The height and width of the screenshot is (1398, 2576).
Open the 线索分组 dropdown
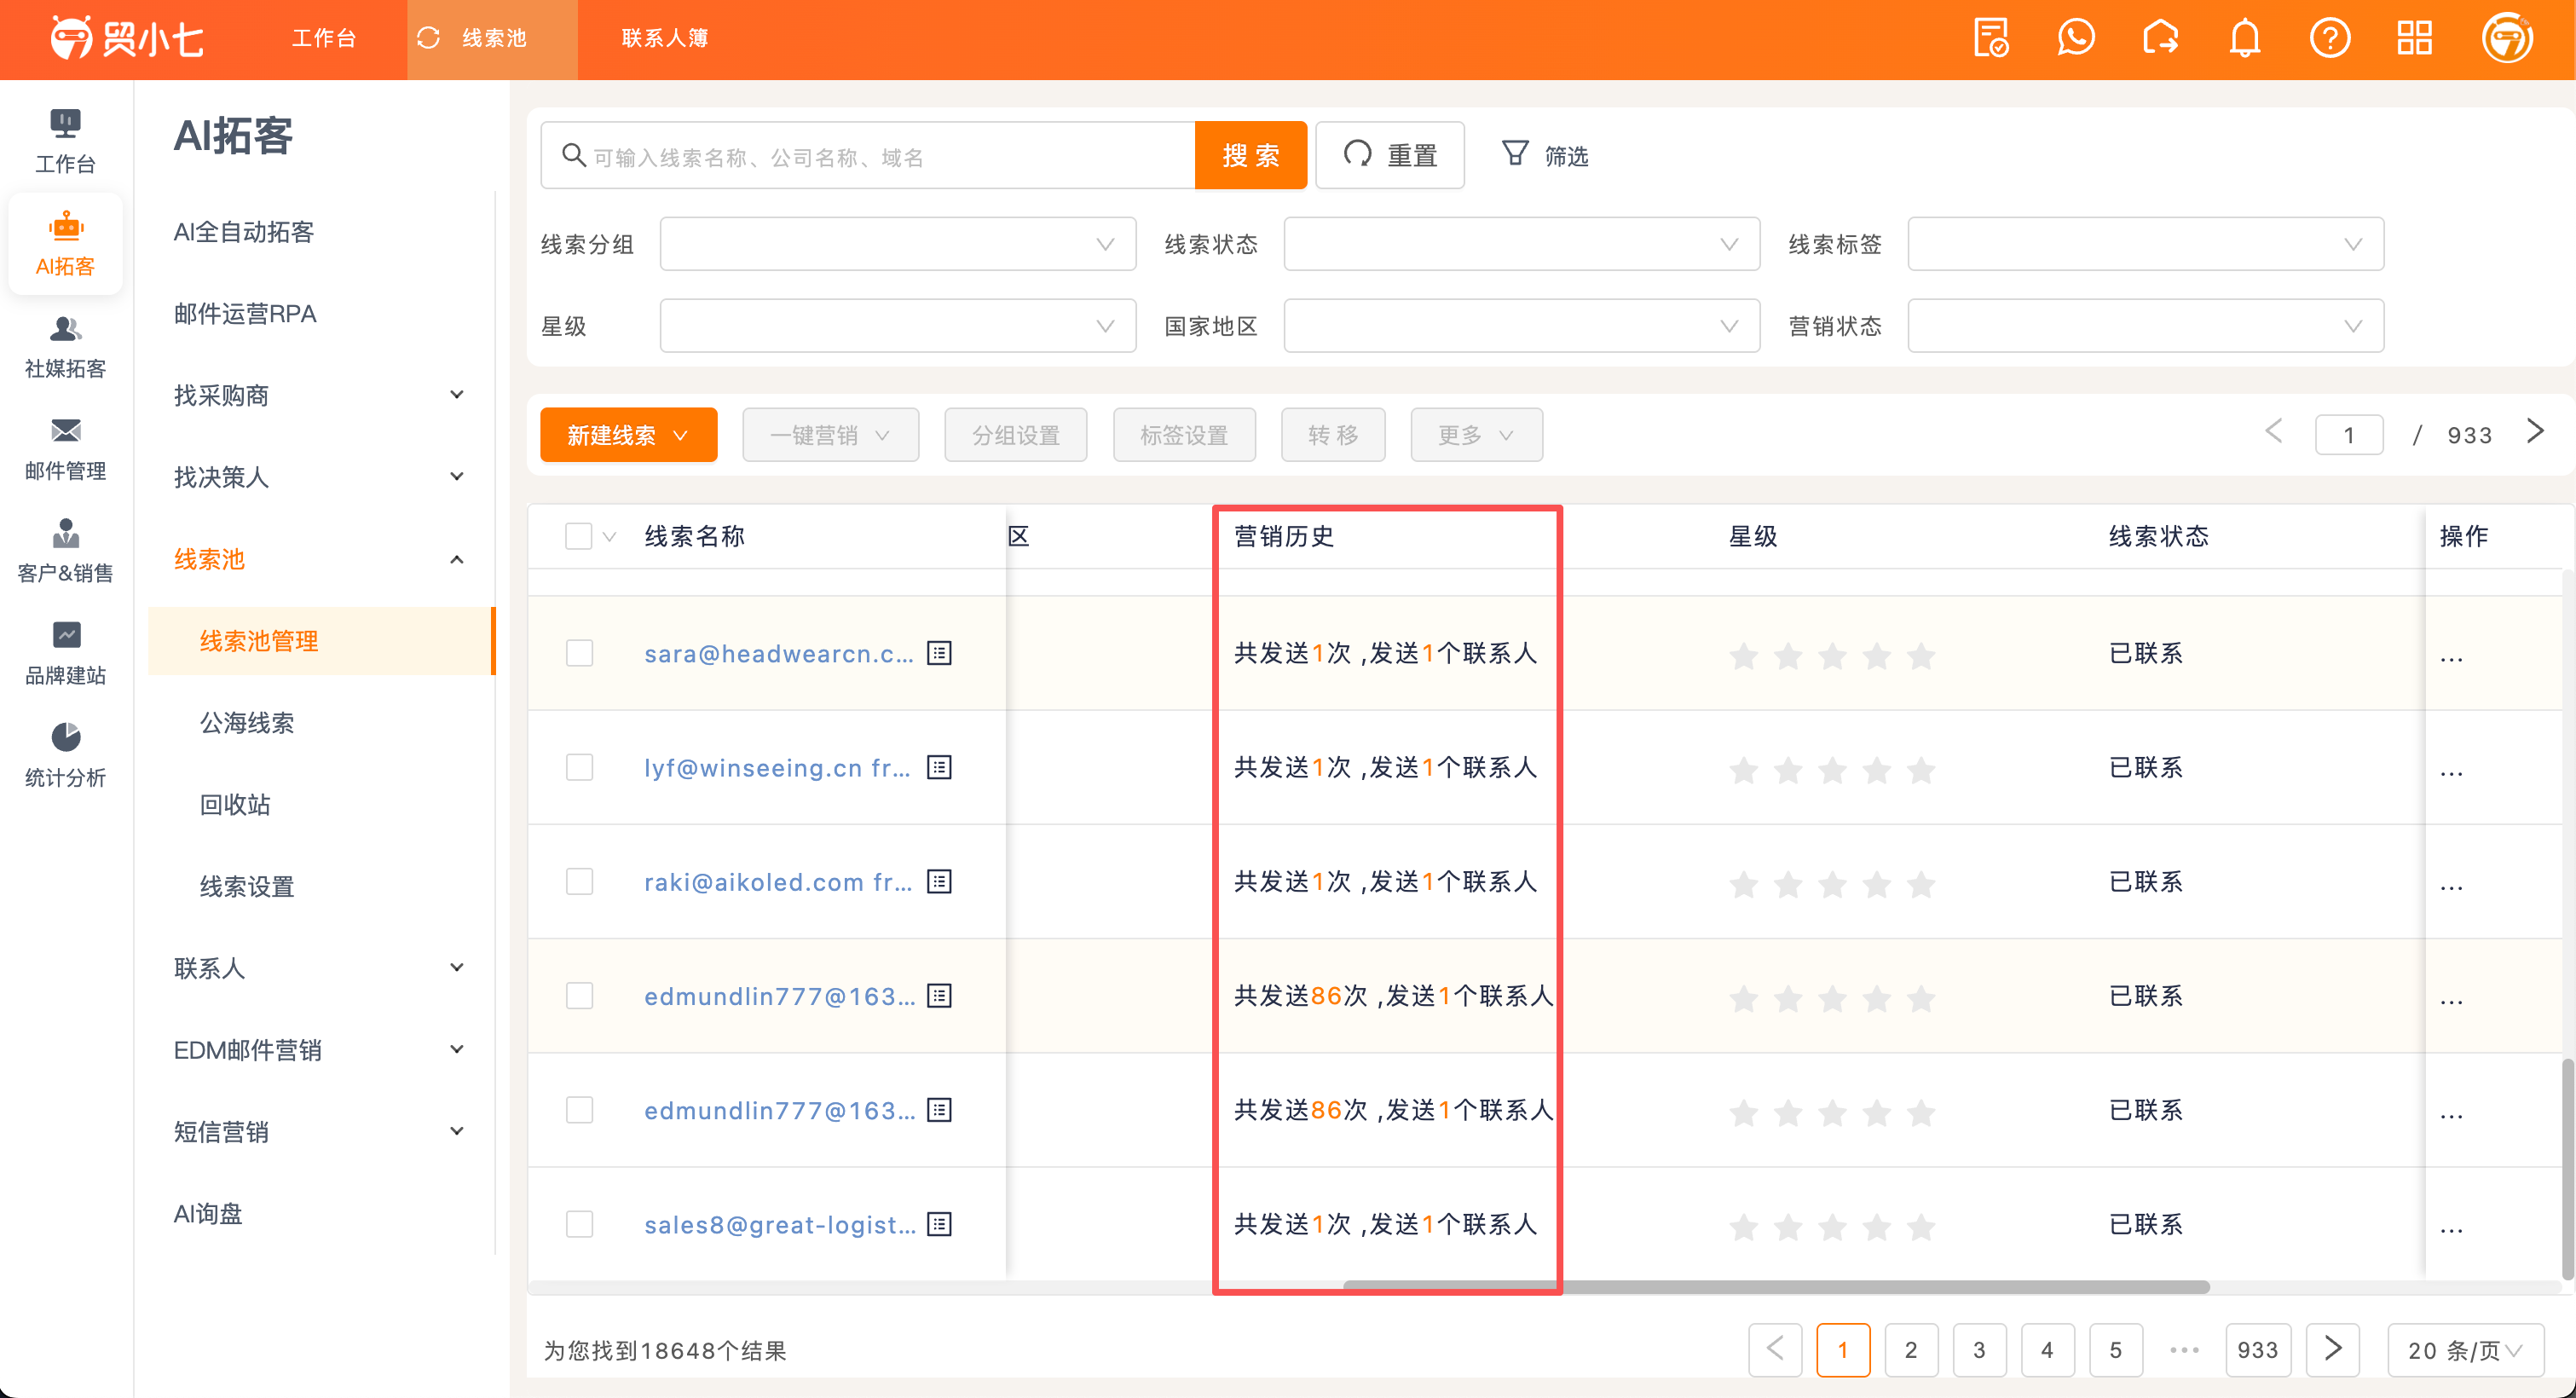(x=897, y=244)
